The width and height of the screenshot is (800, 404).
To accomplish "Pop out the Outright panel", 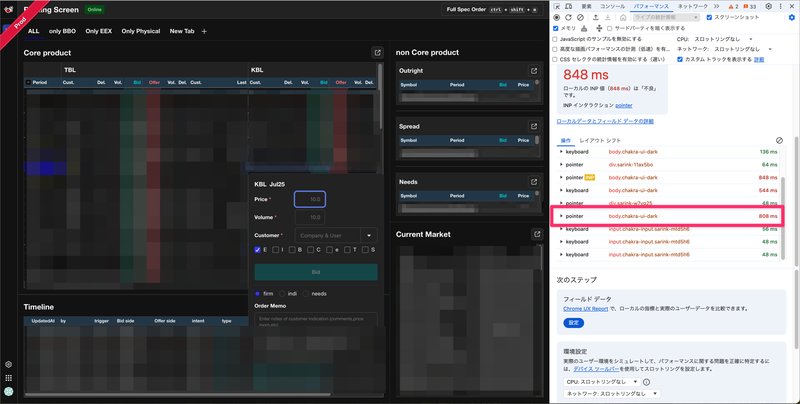I will [534, 71].
